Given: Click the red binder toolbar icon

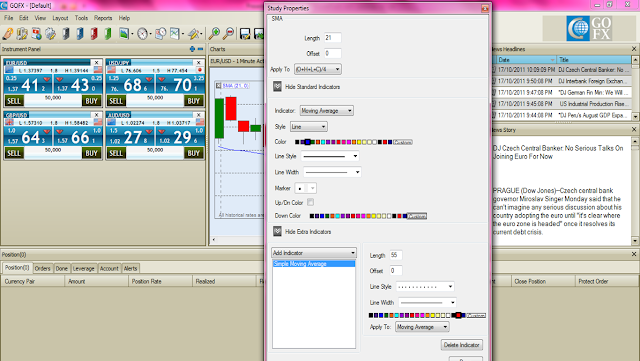Looking at the screenshot, I should [94, 33].
